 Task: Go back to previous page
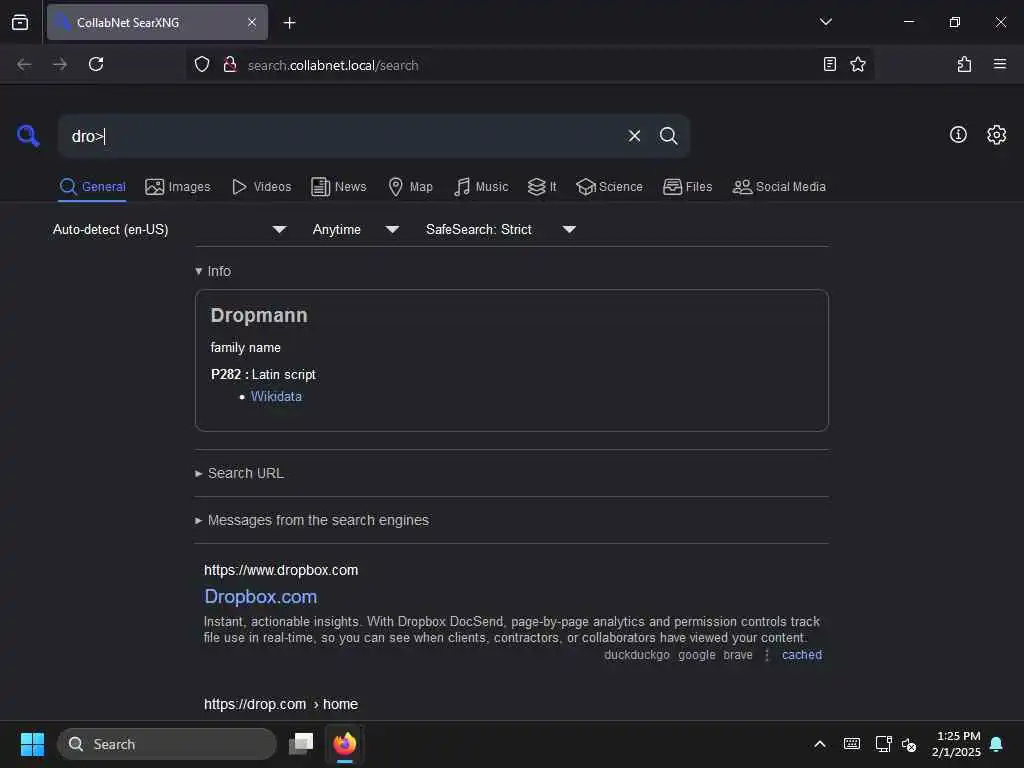coord(24,64)
